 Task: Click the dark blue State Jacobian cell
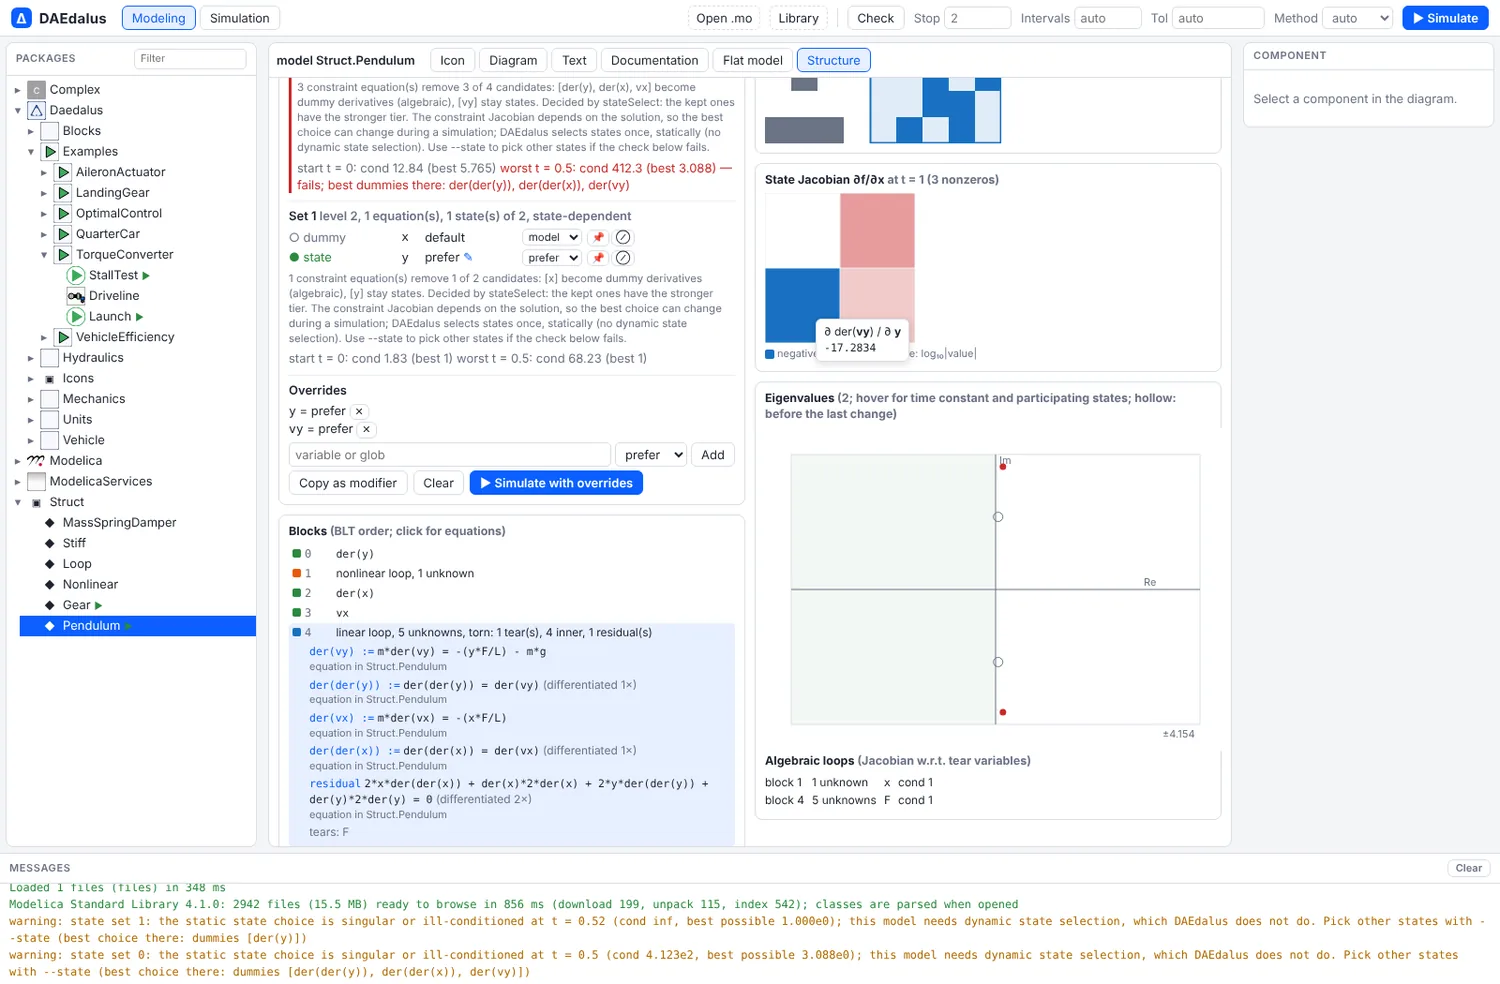pyautogui.click(x=802, y=306)
